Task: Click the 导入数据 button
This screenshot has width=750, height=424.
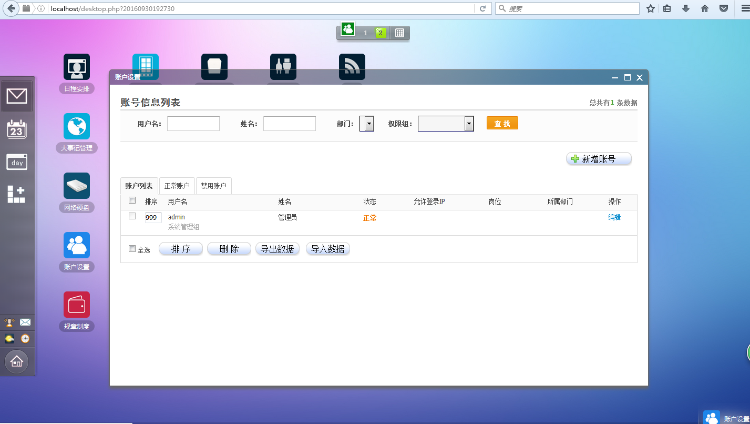Action: tap(328, 249)
